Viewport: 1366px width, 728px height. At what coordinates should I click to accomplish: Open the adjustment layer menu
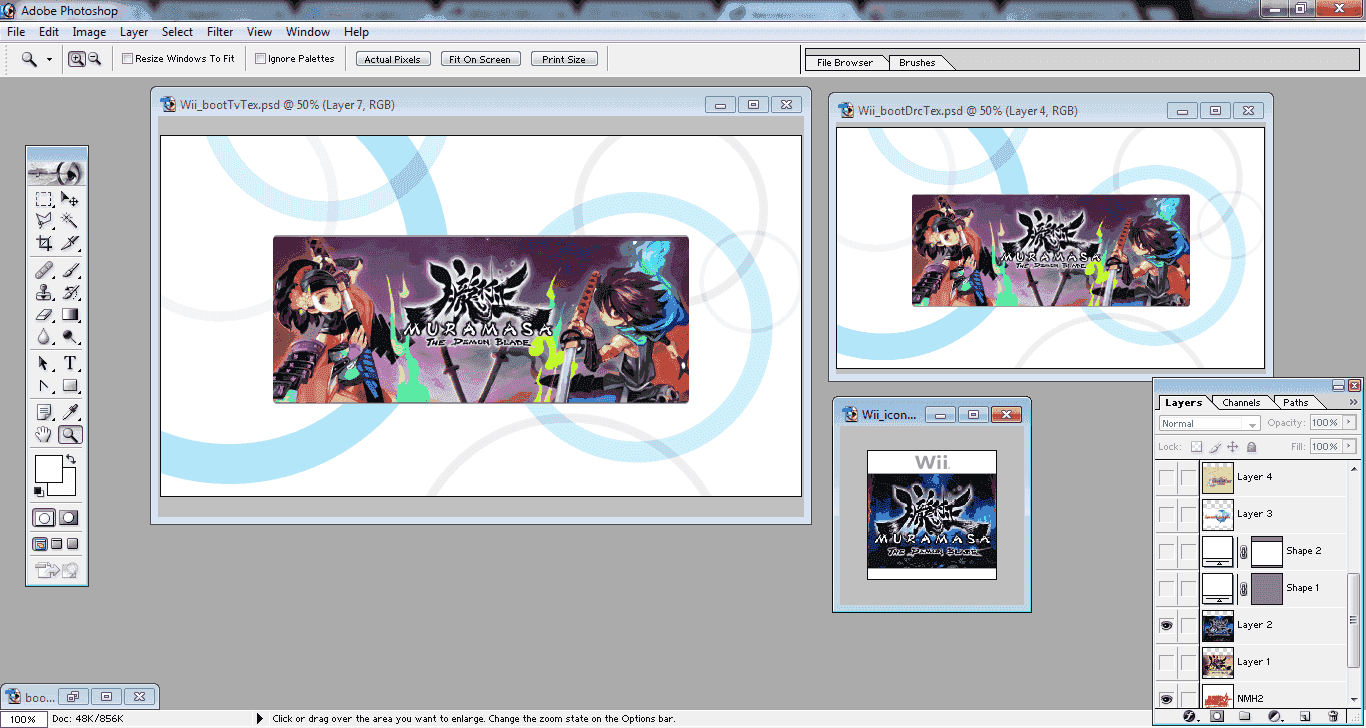[1275, 716]
